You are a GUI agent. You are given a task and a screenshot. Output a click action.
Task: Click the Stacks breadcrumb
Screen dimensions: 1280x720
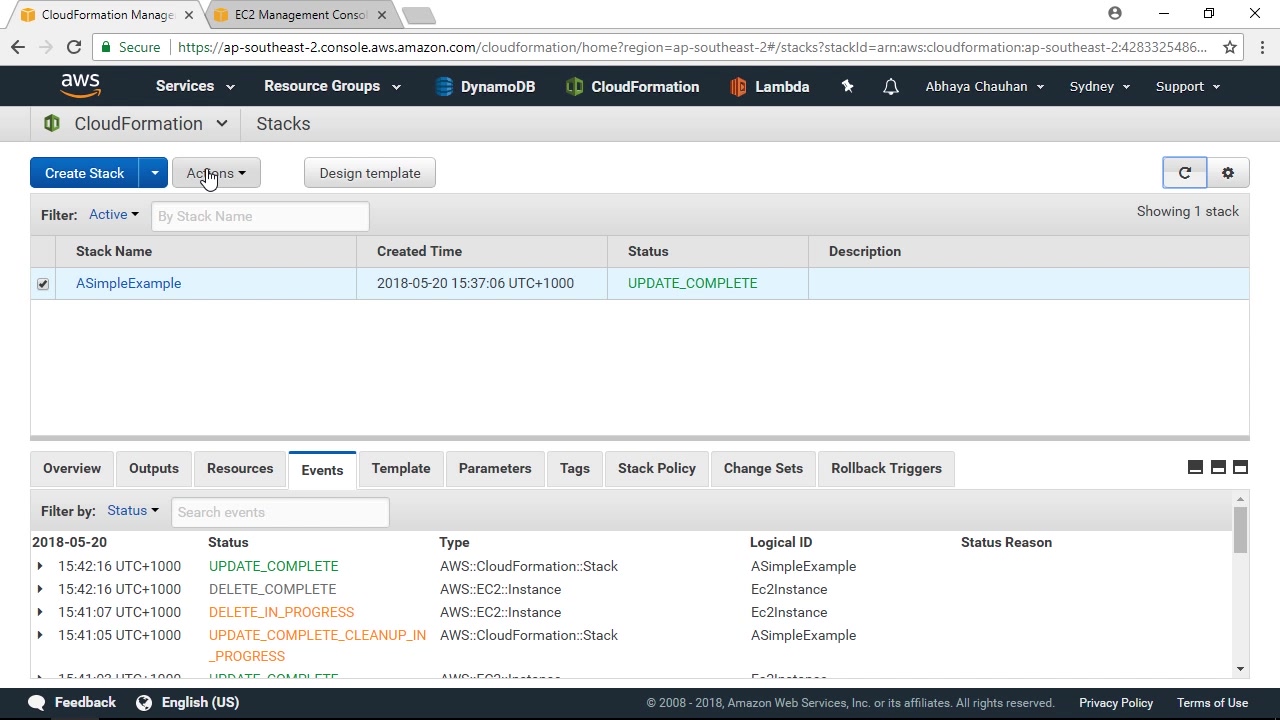283,124
